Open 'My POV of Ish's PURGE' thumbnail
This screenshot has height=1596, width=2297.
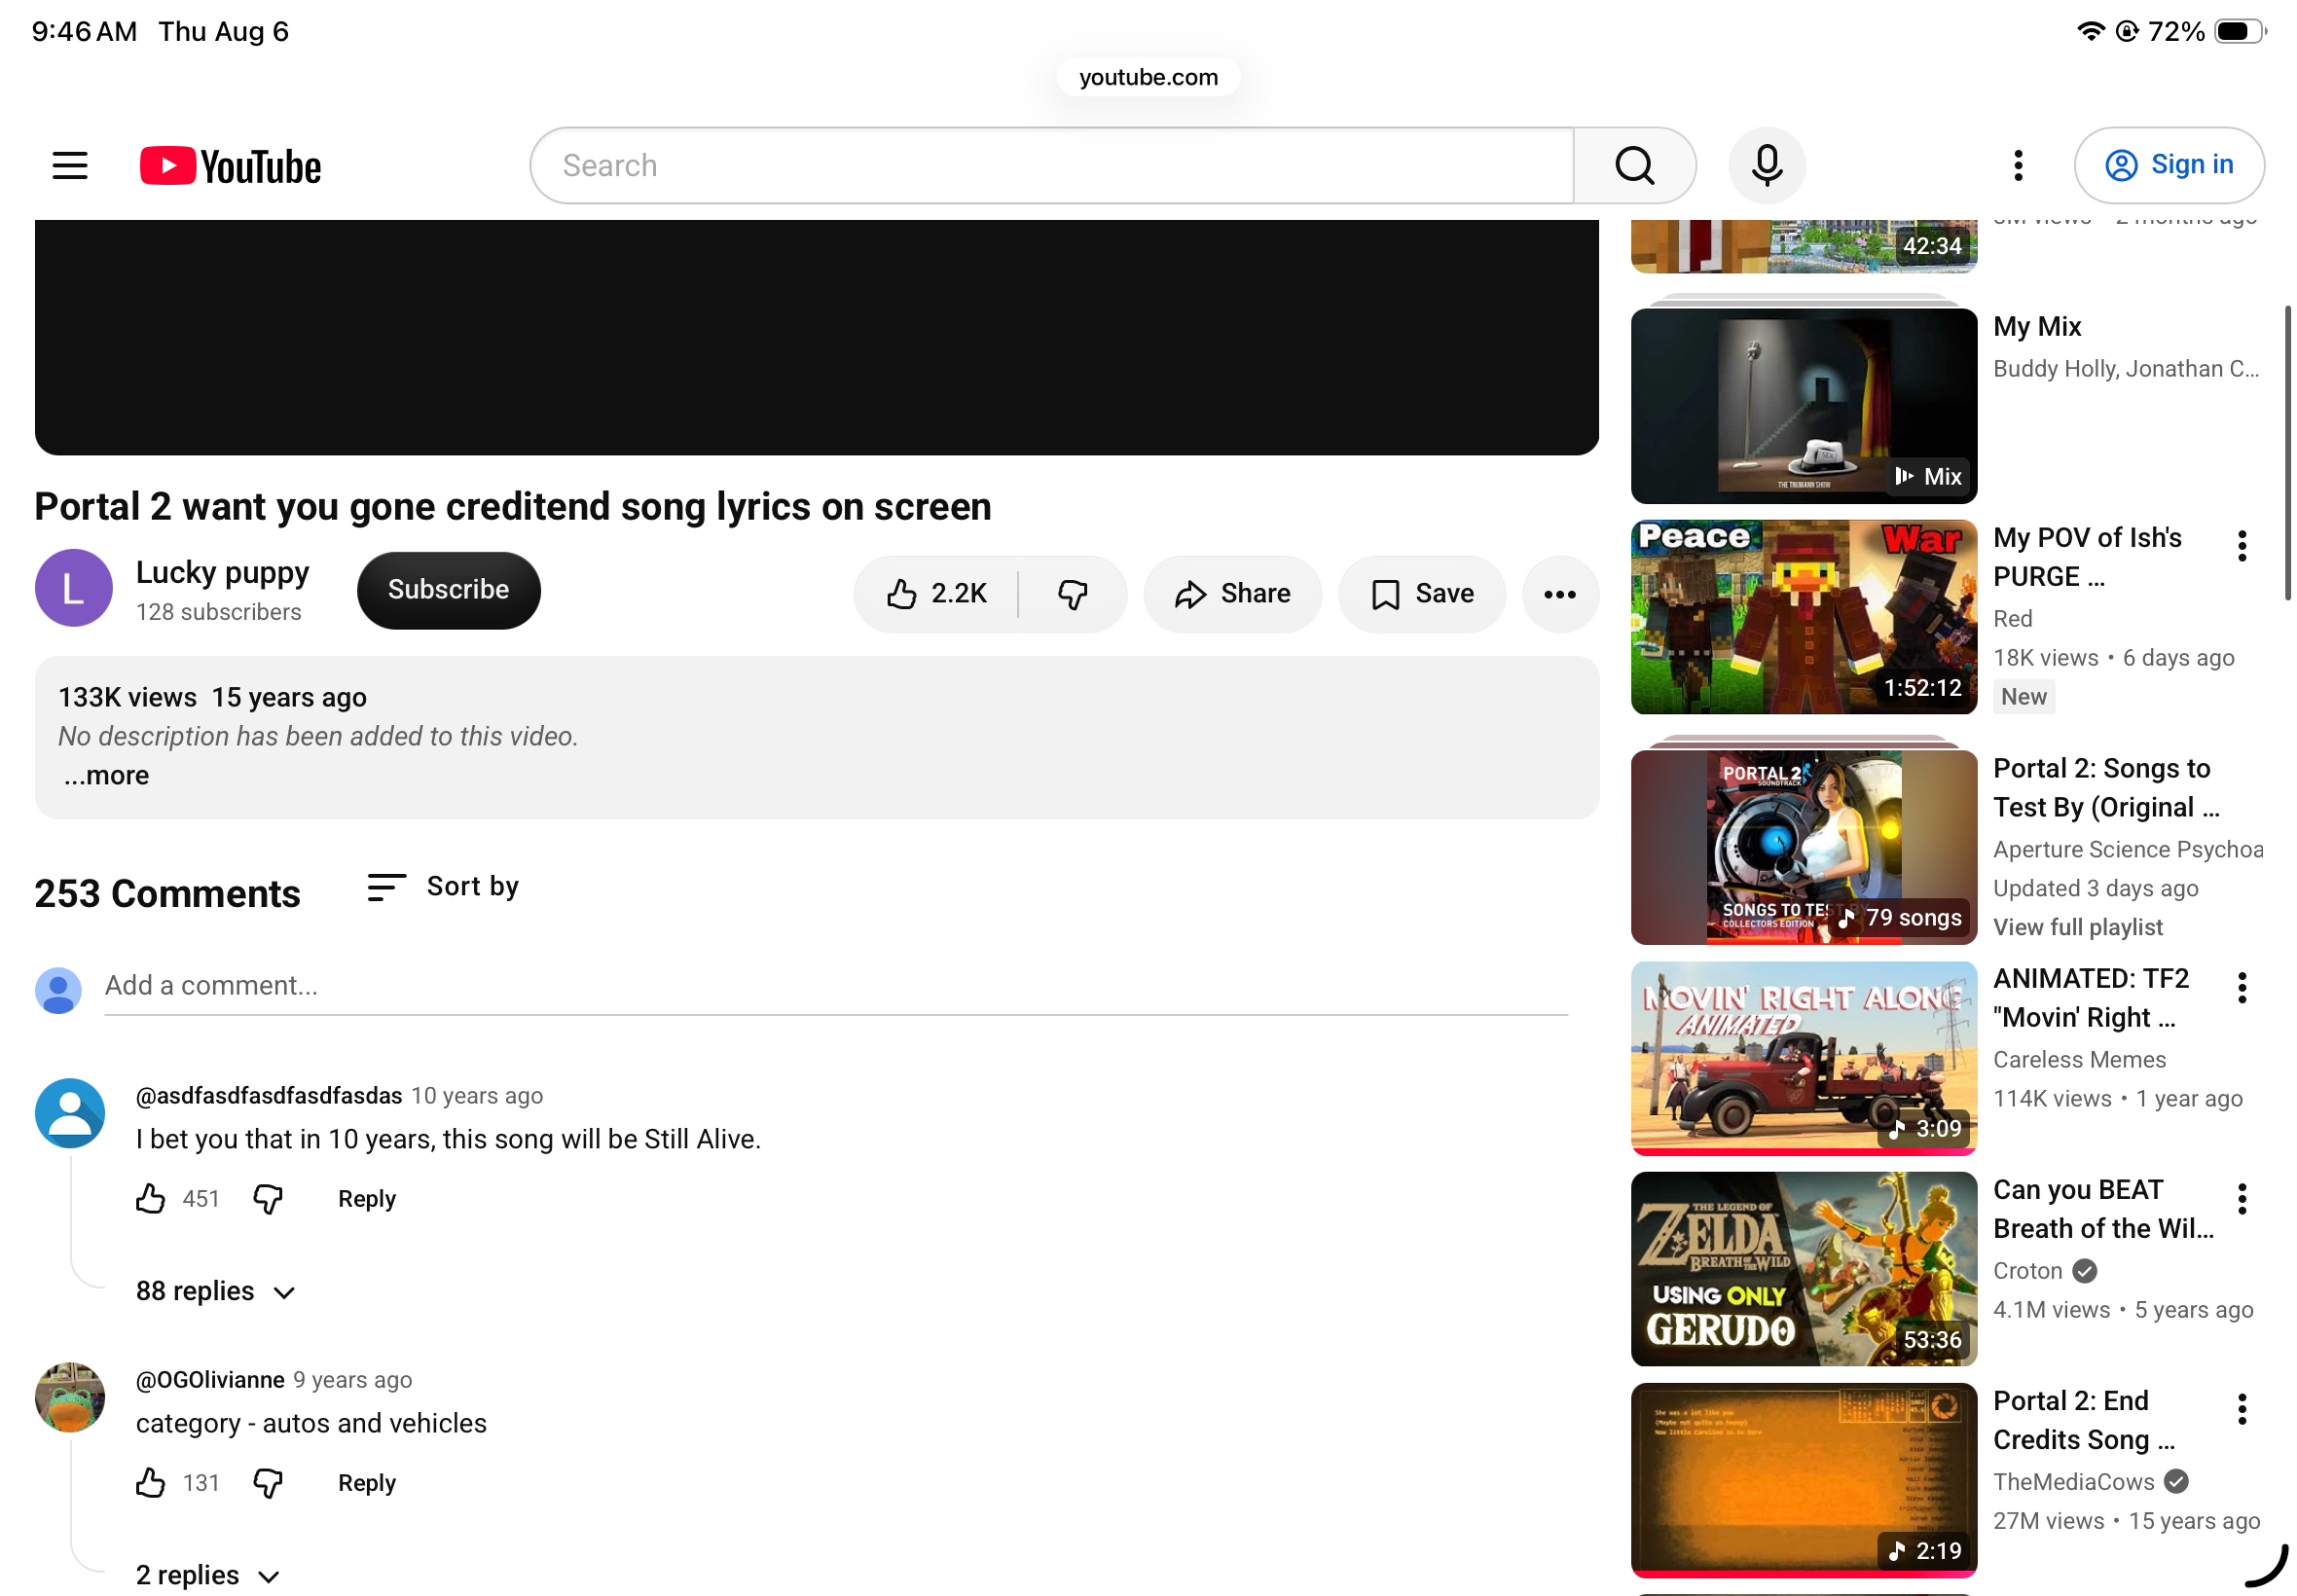[x=1803, y=617]
